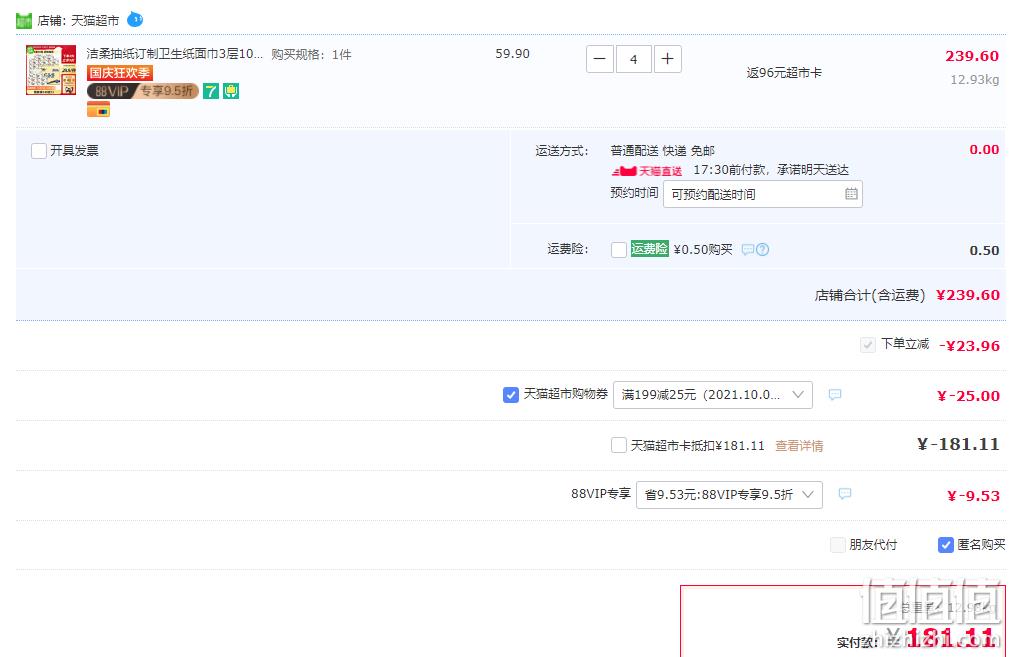The height and width of the screenshot is (657, 1010).
Task: Expand the 满199减25元 coupon dropdown
Action: (712, 395)
